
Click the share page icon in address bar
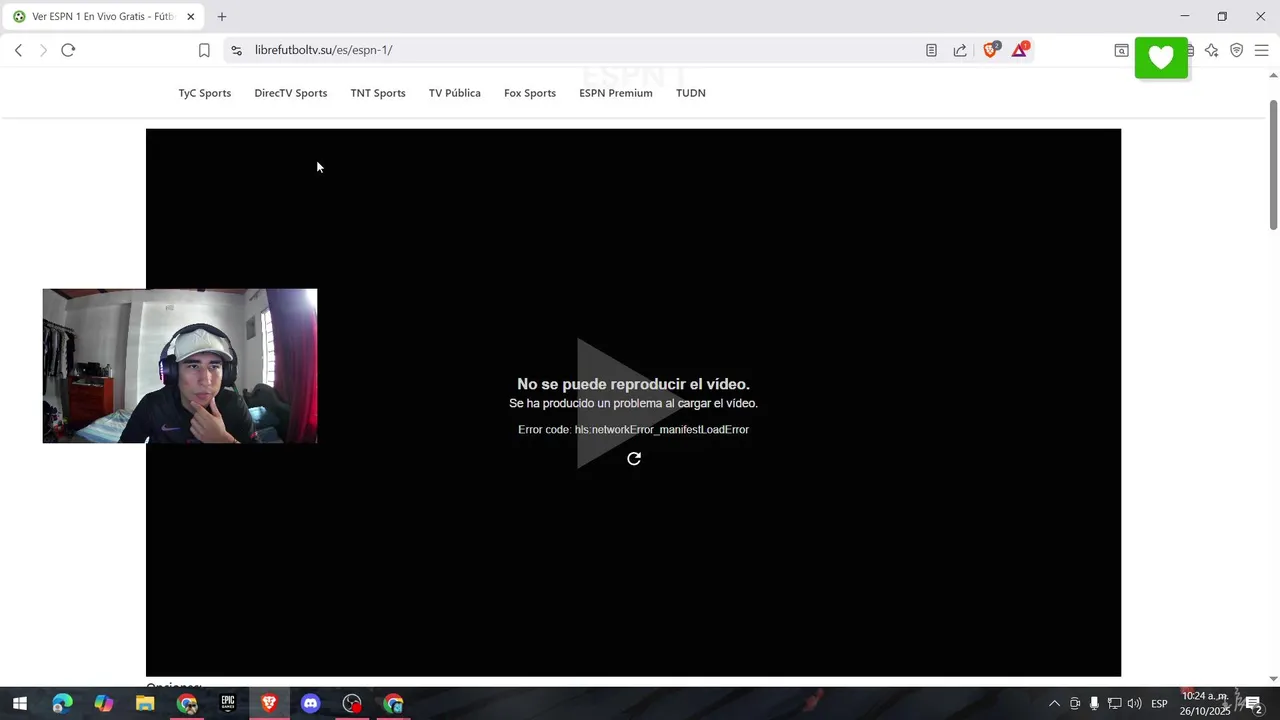coord(960,50)
